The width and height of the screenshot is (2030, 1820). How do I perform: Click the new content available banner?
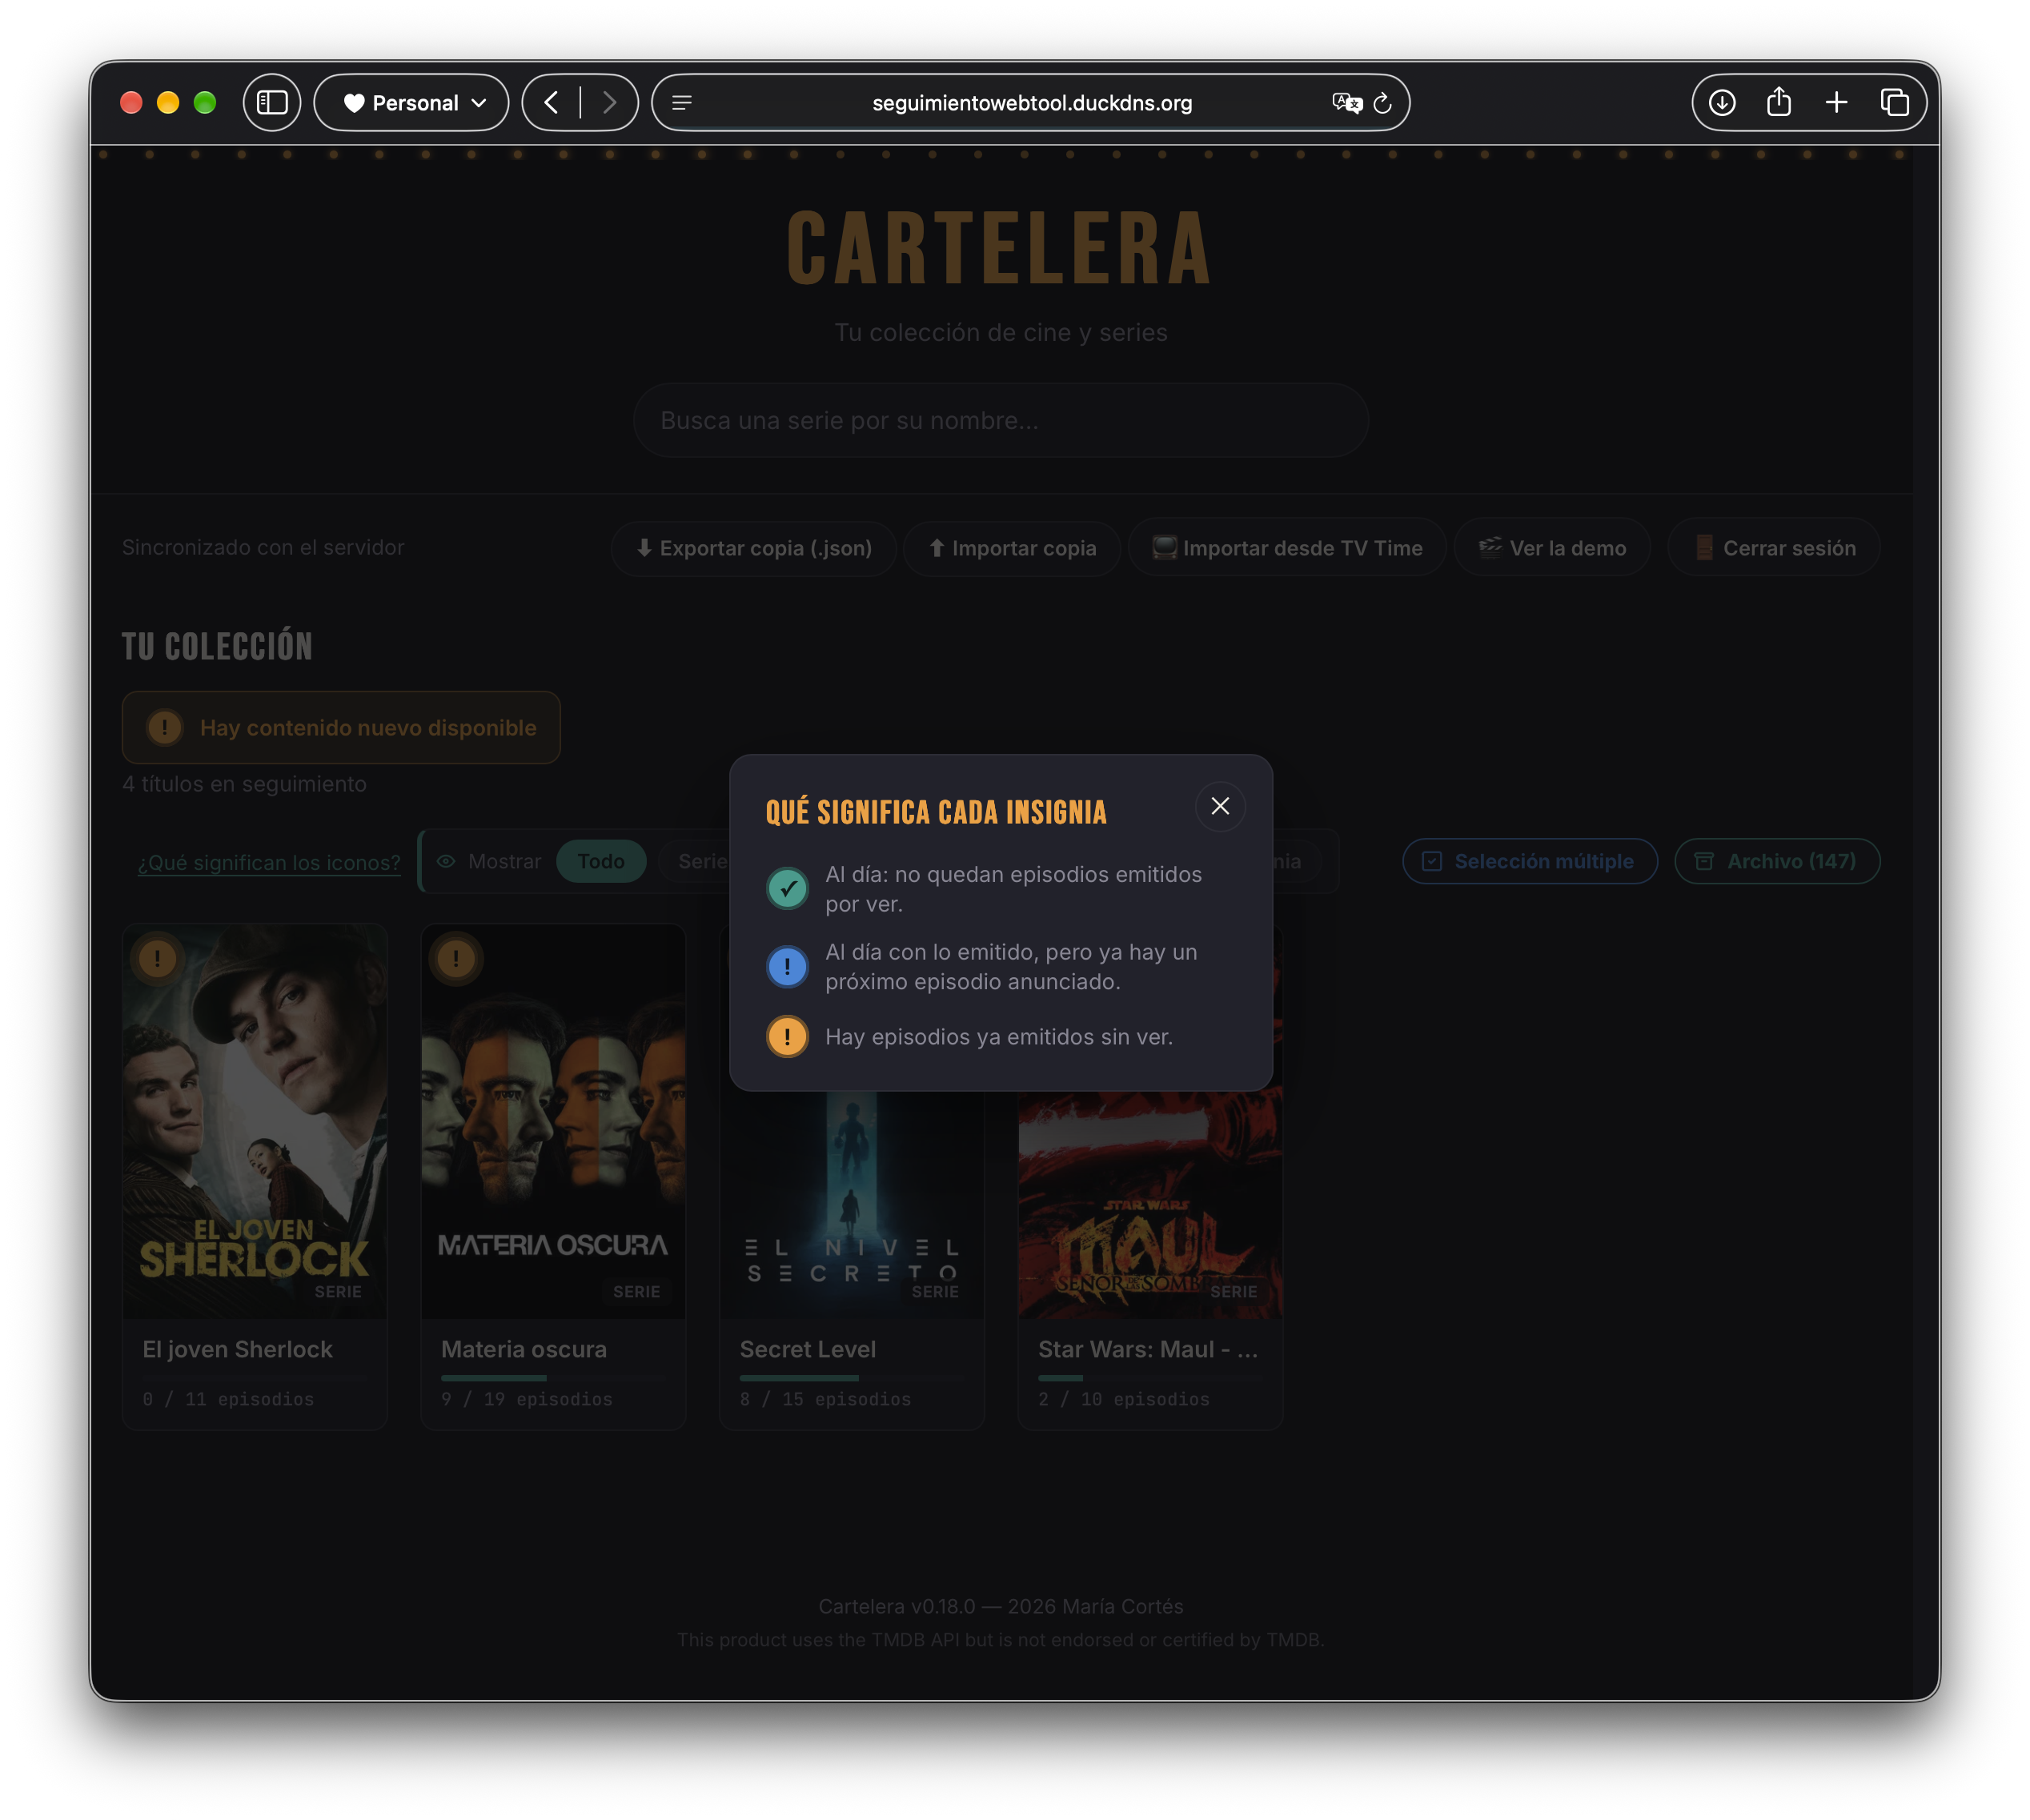pos(341,728)
